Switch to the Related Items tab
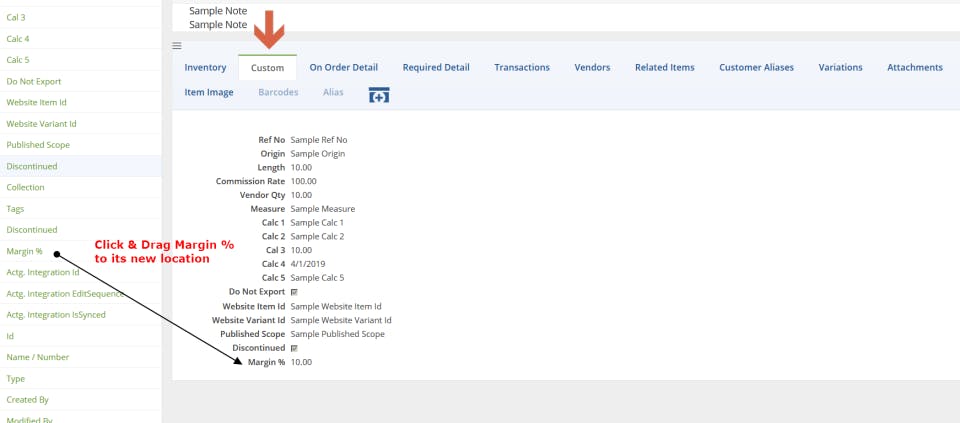Image resolution: width=960 pixels, height=423 pixels. point(665,67)
